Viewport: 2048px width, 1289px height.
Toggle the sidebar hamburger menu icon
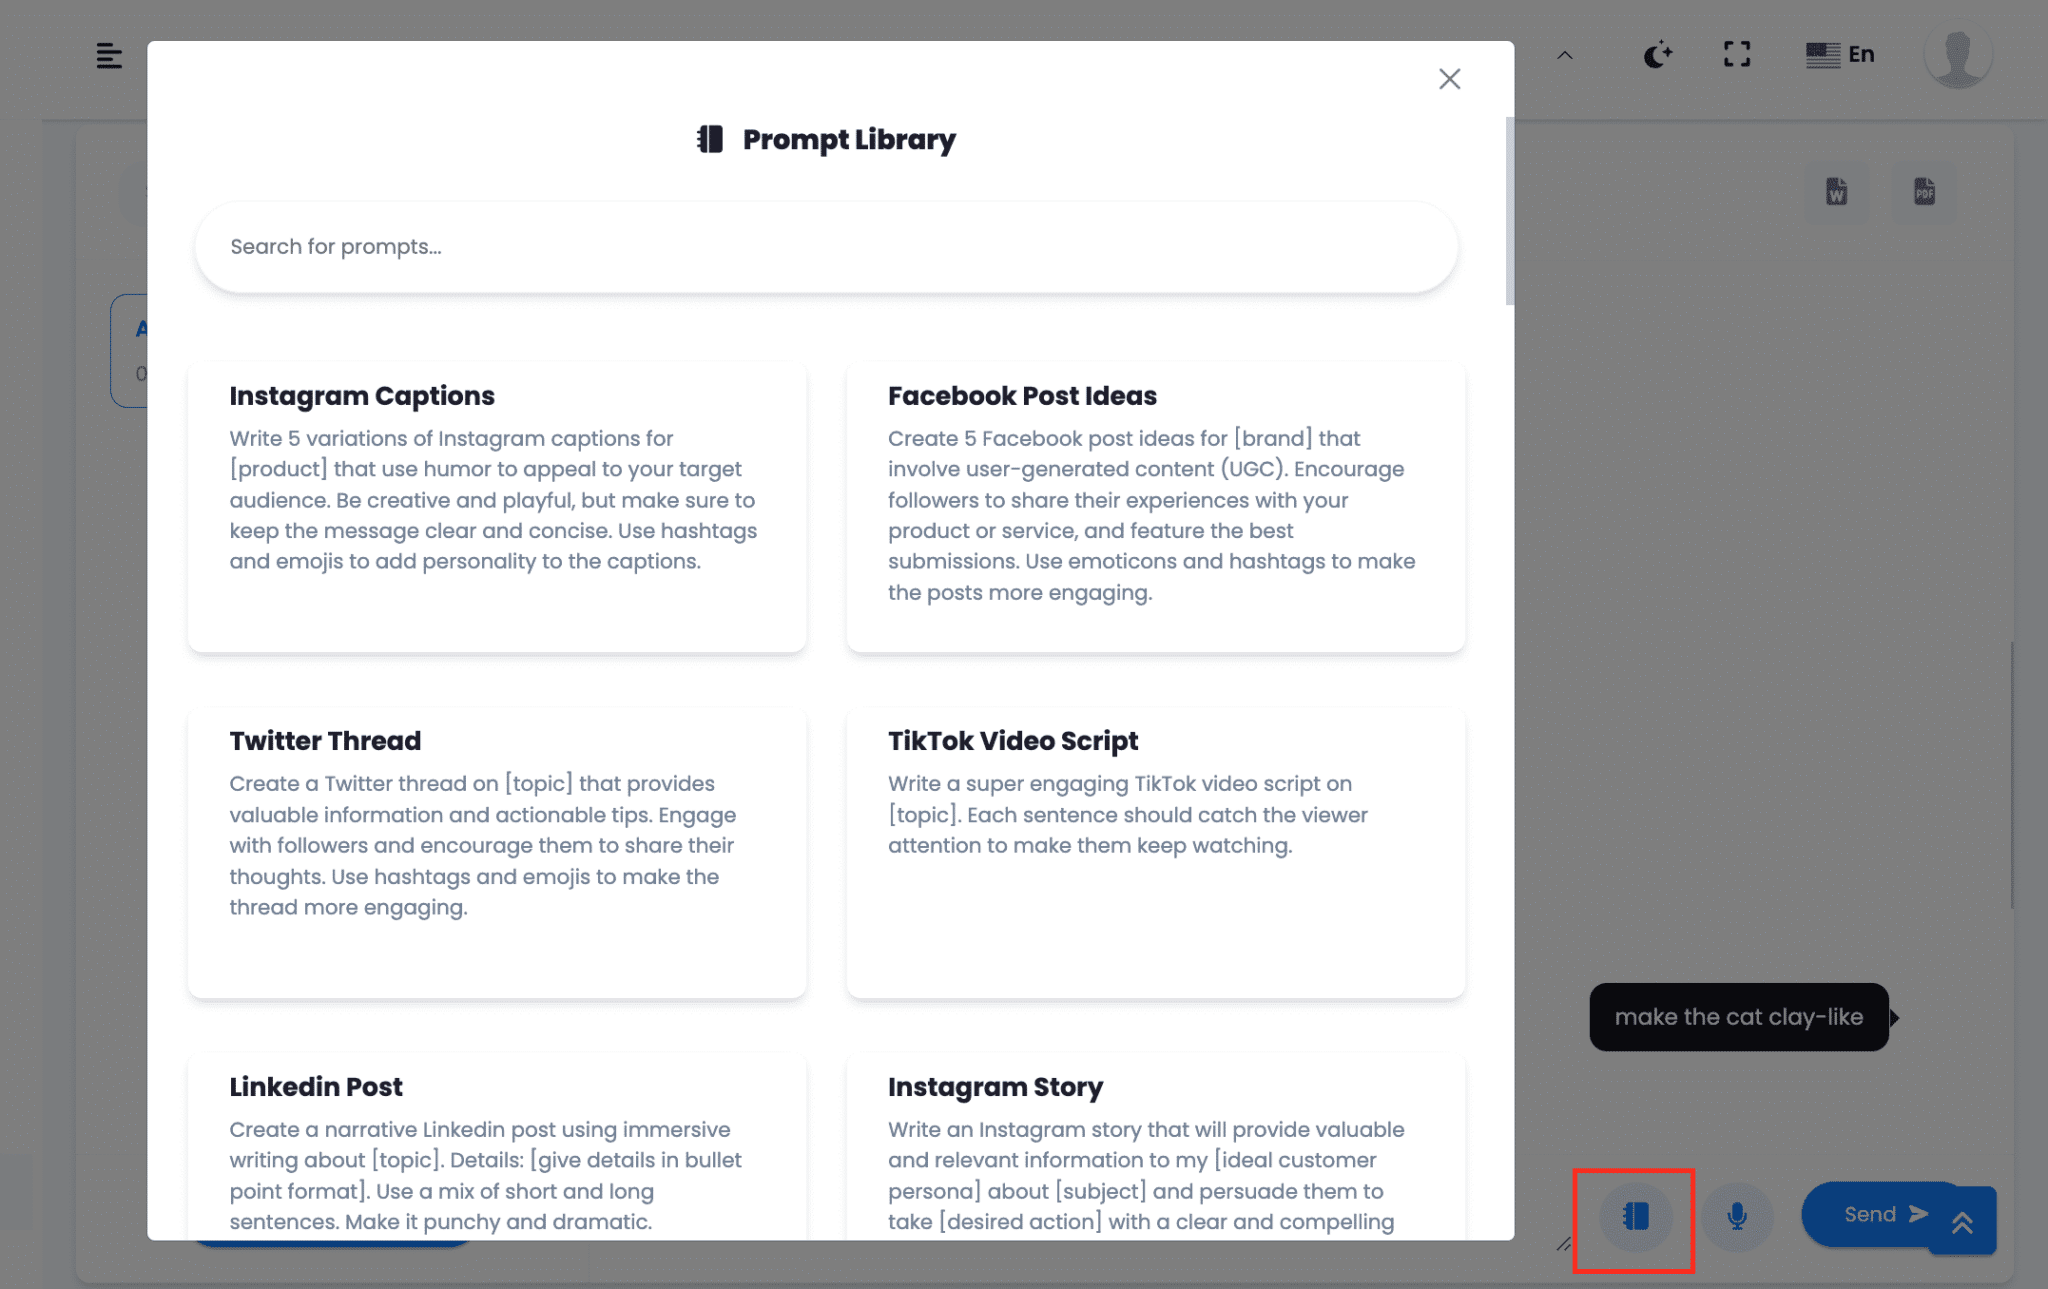109,56
